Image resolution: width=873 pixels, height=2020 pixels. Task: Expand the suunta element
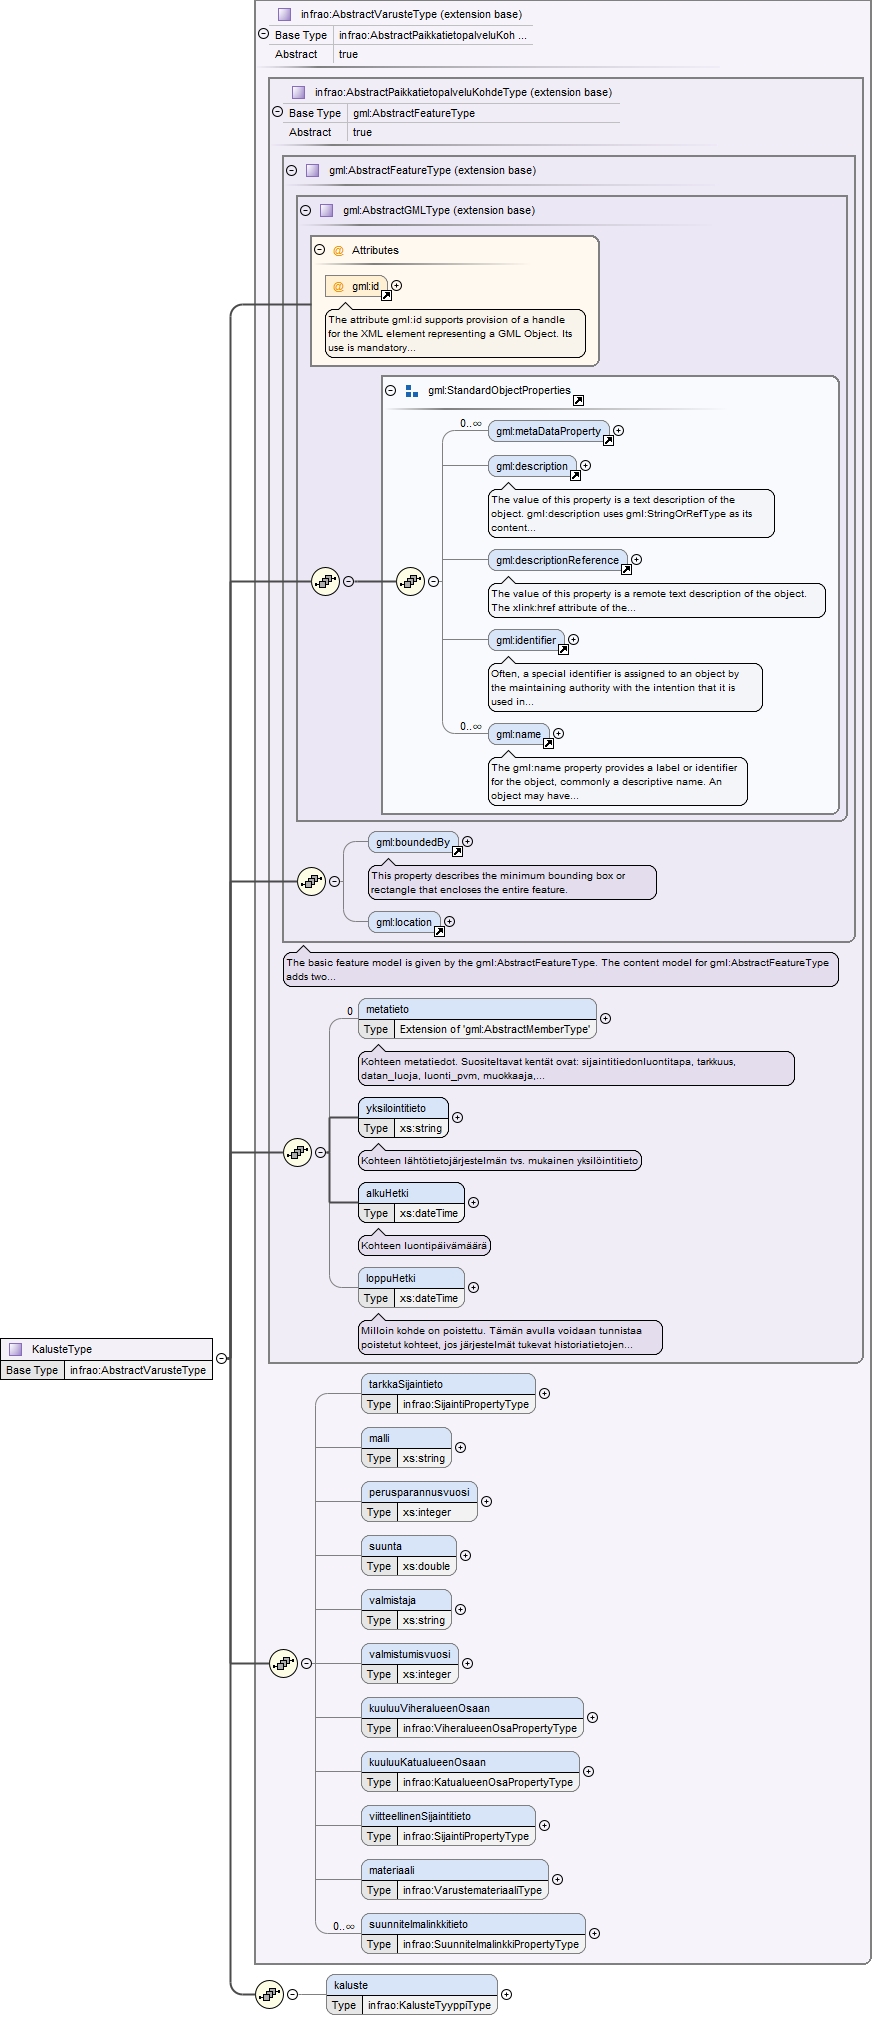[x=466, y=1556]
